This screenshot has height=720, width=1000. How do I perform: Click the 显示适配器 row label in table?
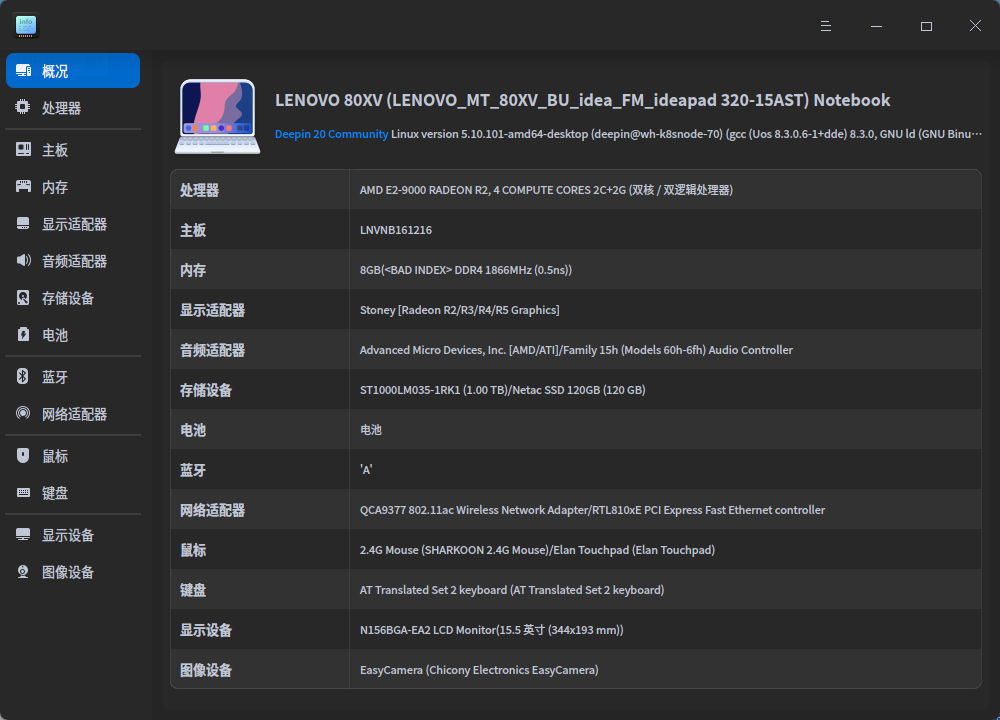click(212, 311)
